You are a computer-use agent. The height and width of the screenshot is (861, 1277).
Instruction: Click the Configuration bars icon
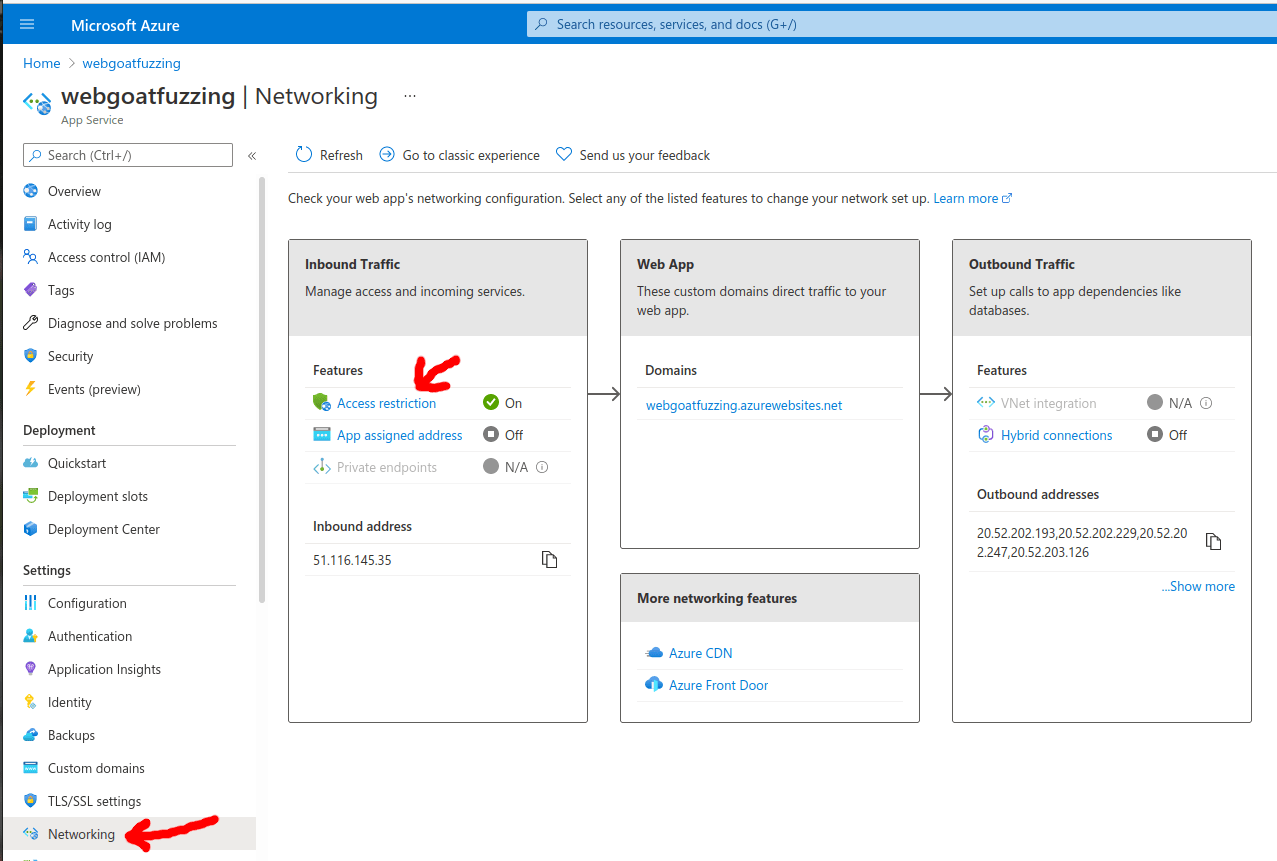coord(30,603)
